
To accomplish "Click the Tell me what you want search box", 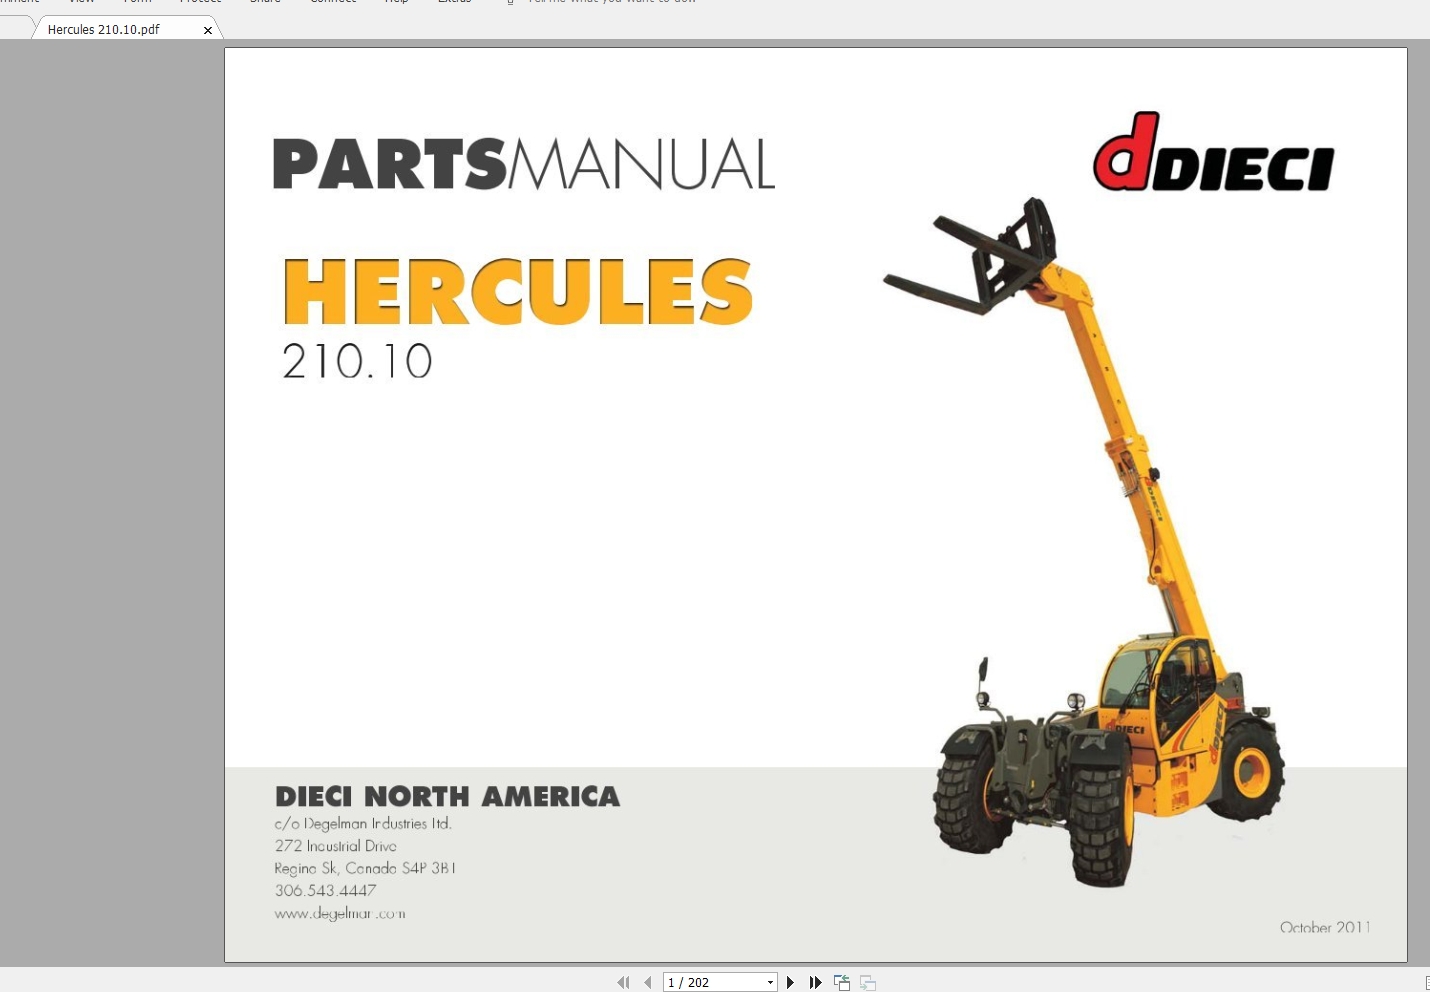I will (x=610, y=2).
